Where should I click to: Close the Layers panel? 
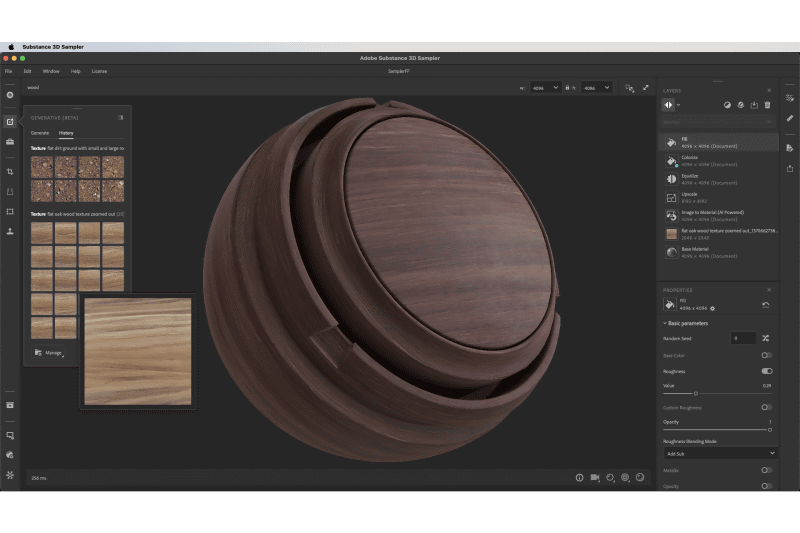(769, 90)
